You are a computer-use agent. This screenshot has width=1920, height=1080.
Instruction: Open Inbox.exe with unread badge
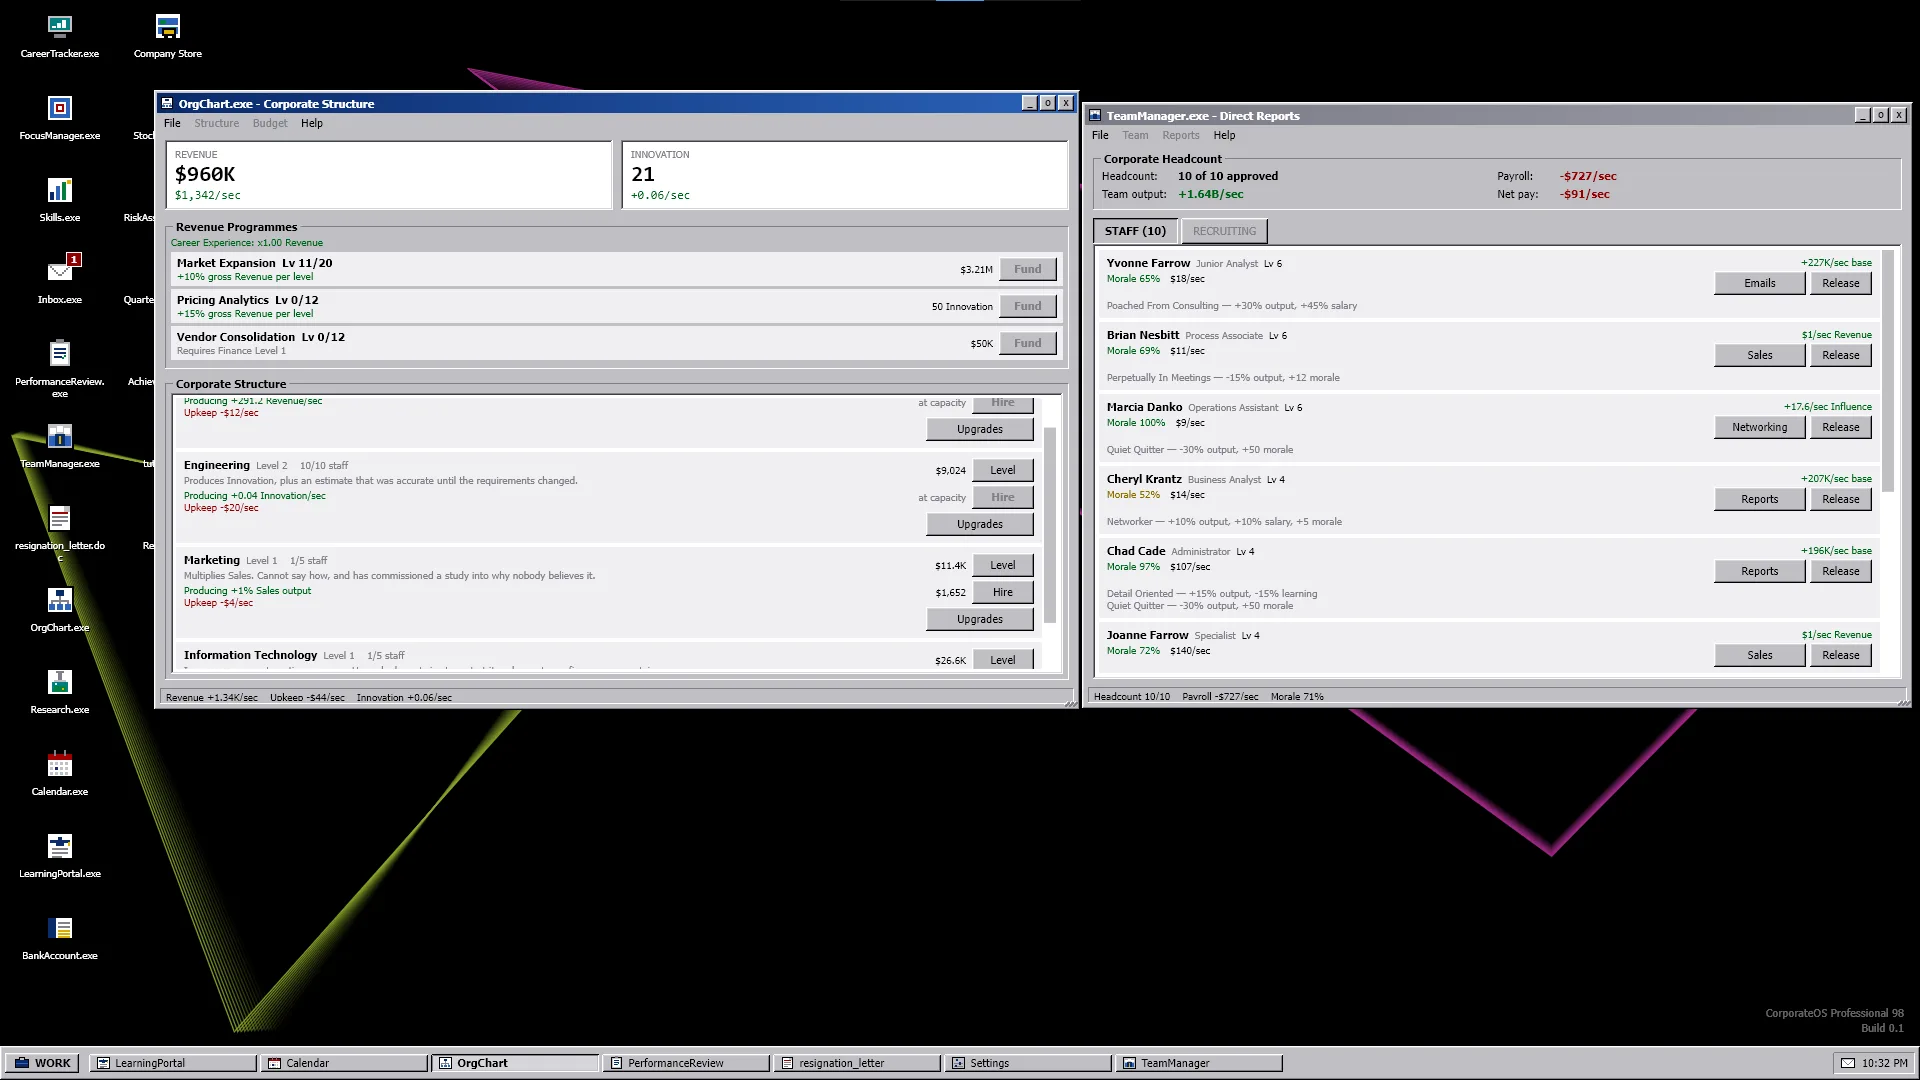coord(60,282)
